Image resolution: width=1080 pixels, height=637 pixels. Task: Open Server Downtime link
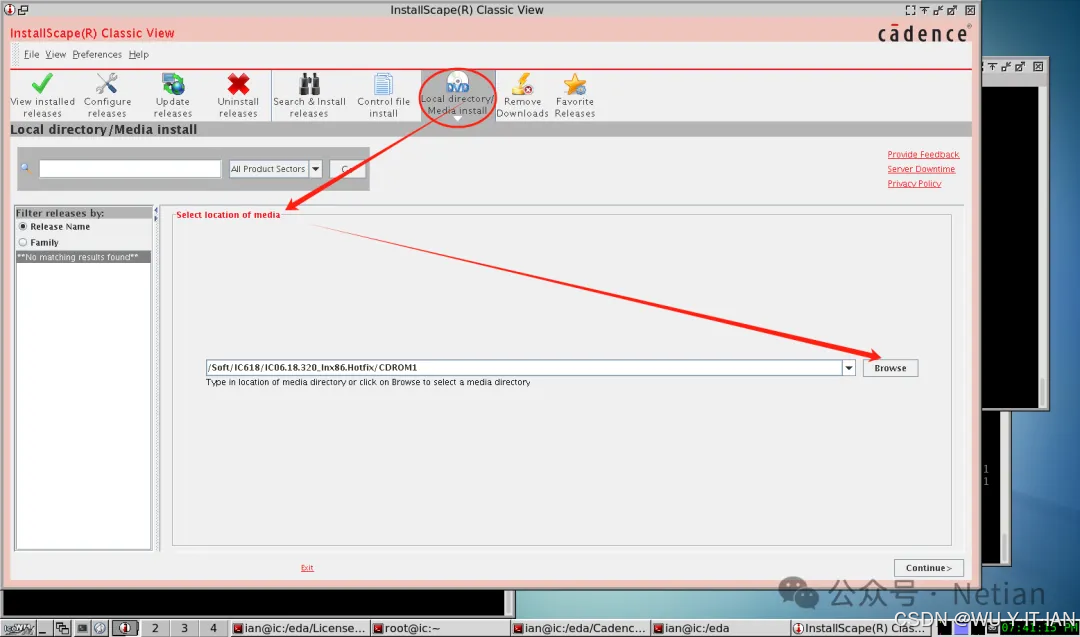921,169
